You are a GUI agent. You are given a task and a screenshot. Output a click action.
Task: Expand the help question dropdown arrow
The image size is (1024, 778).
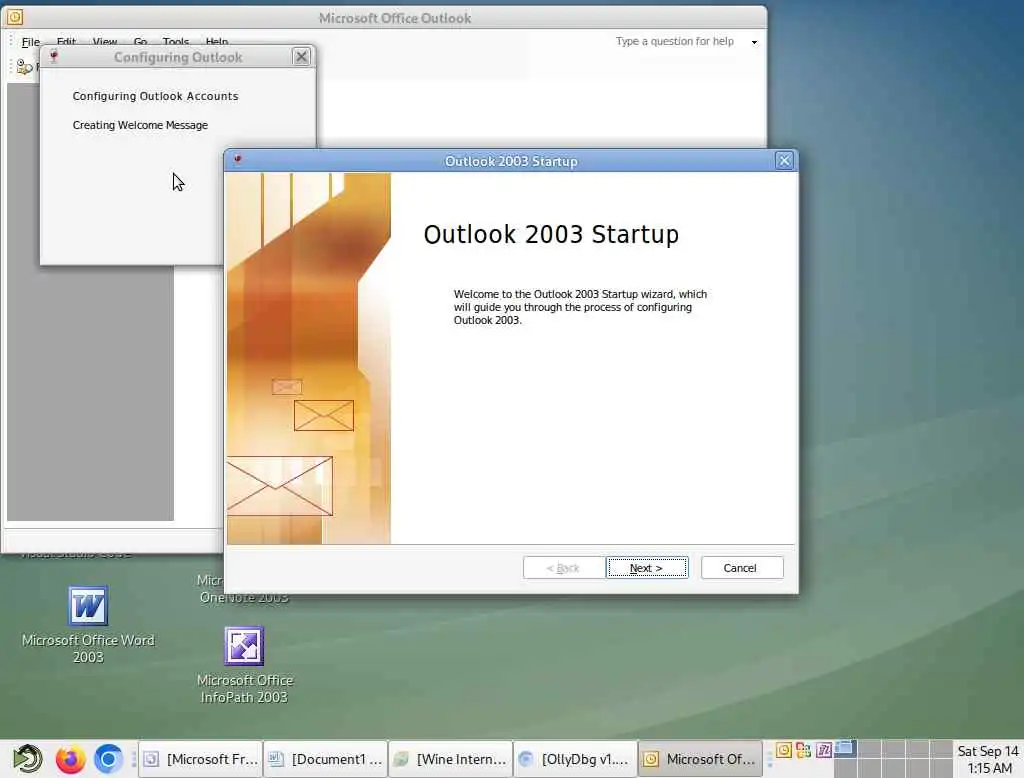point(754,42)
